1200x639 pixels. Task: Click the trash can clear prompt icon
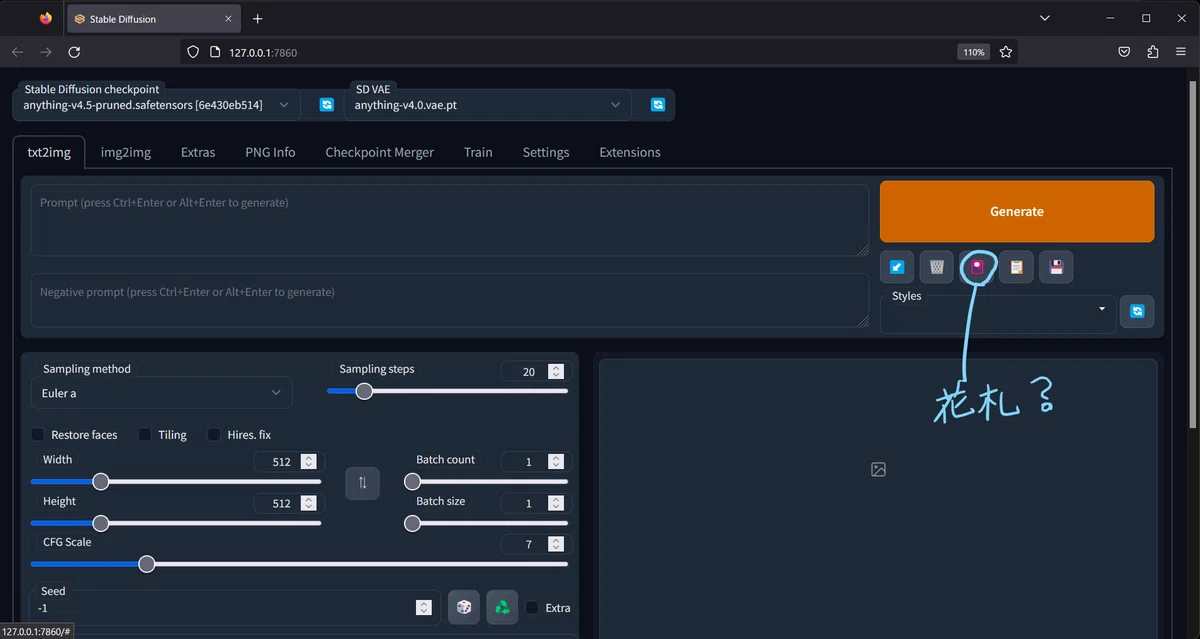(x=937, y=267)
